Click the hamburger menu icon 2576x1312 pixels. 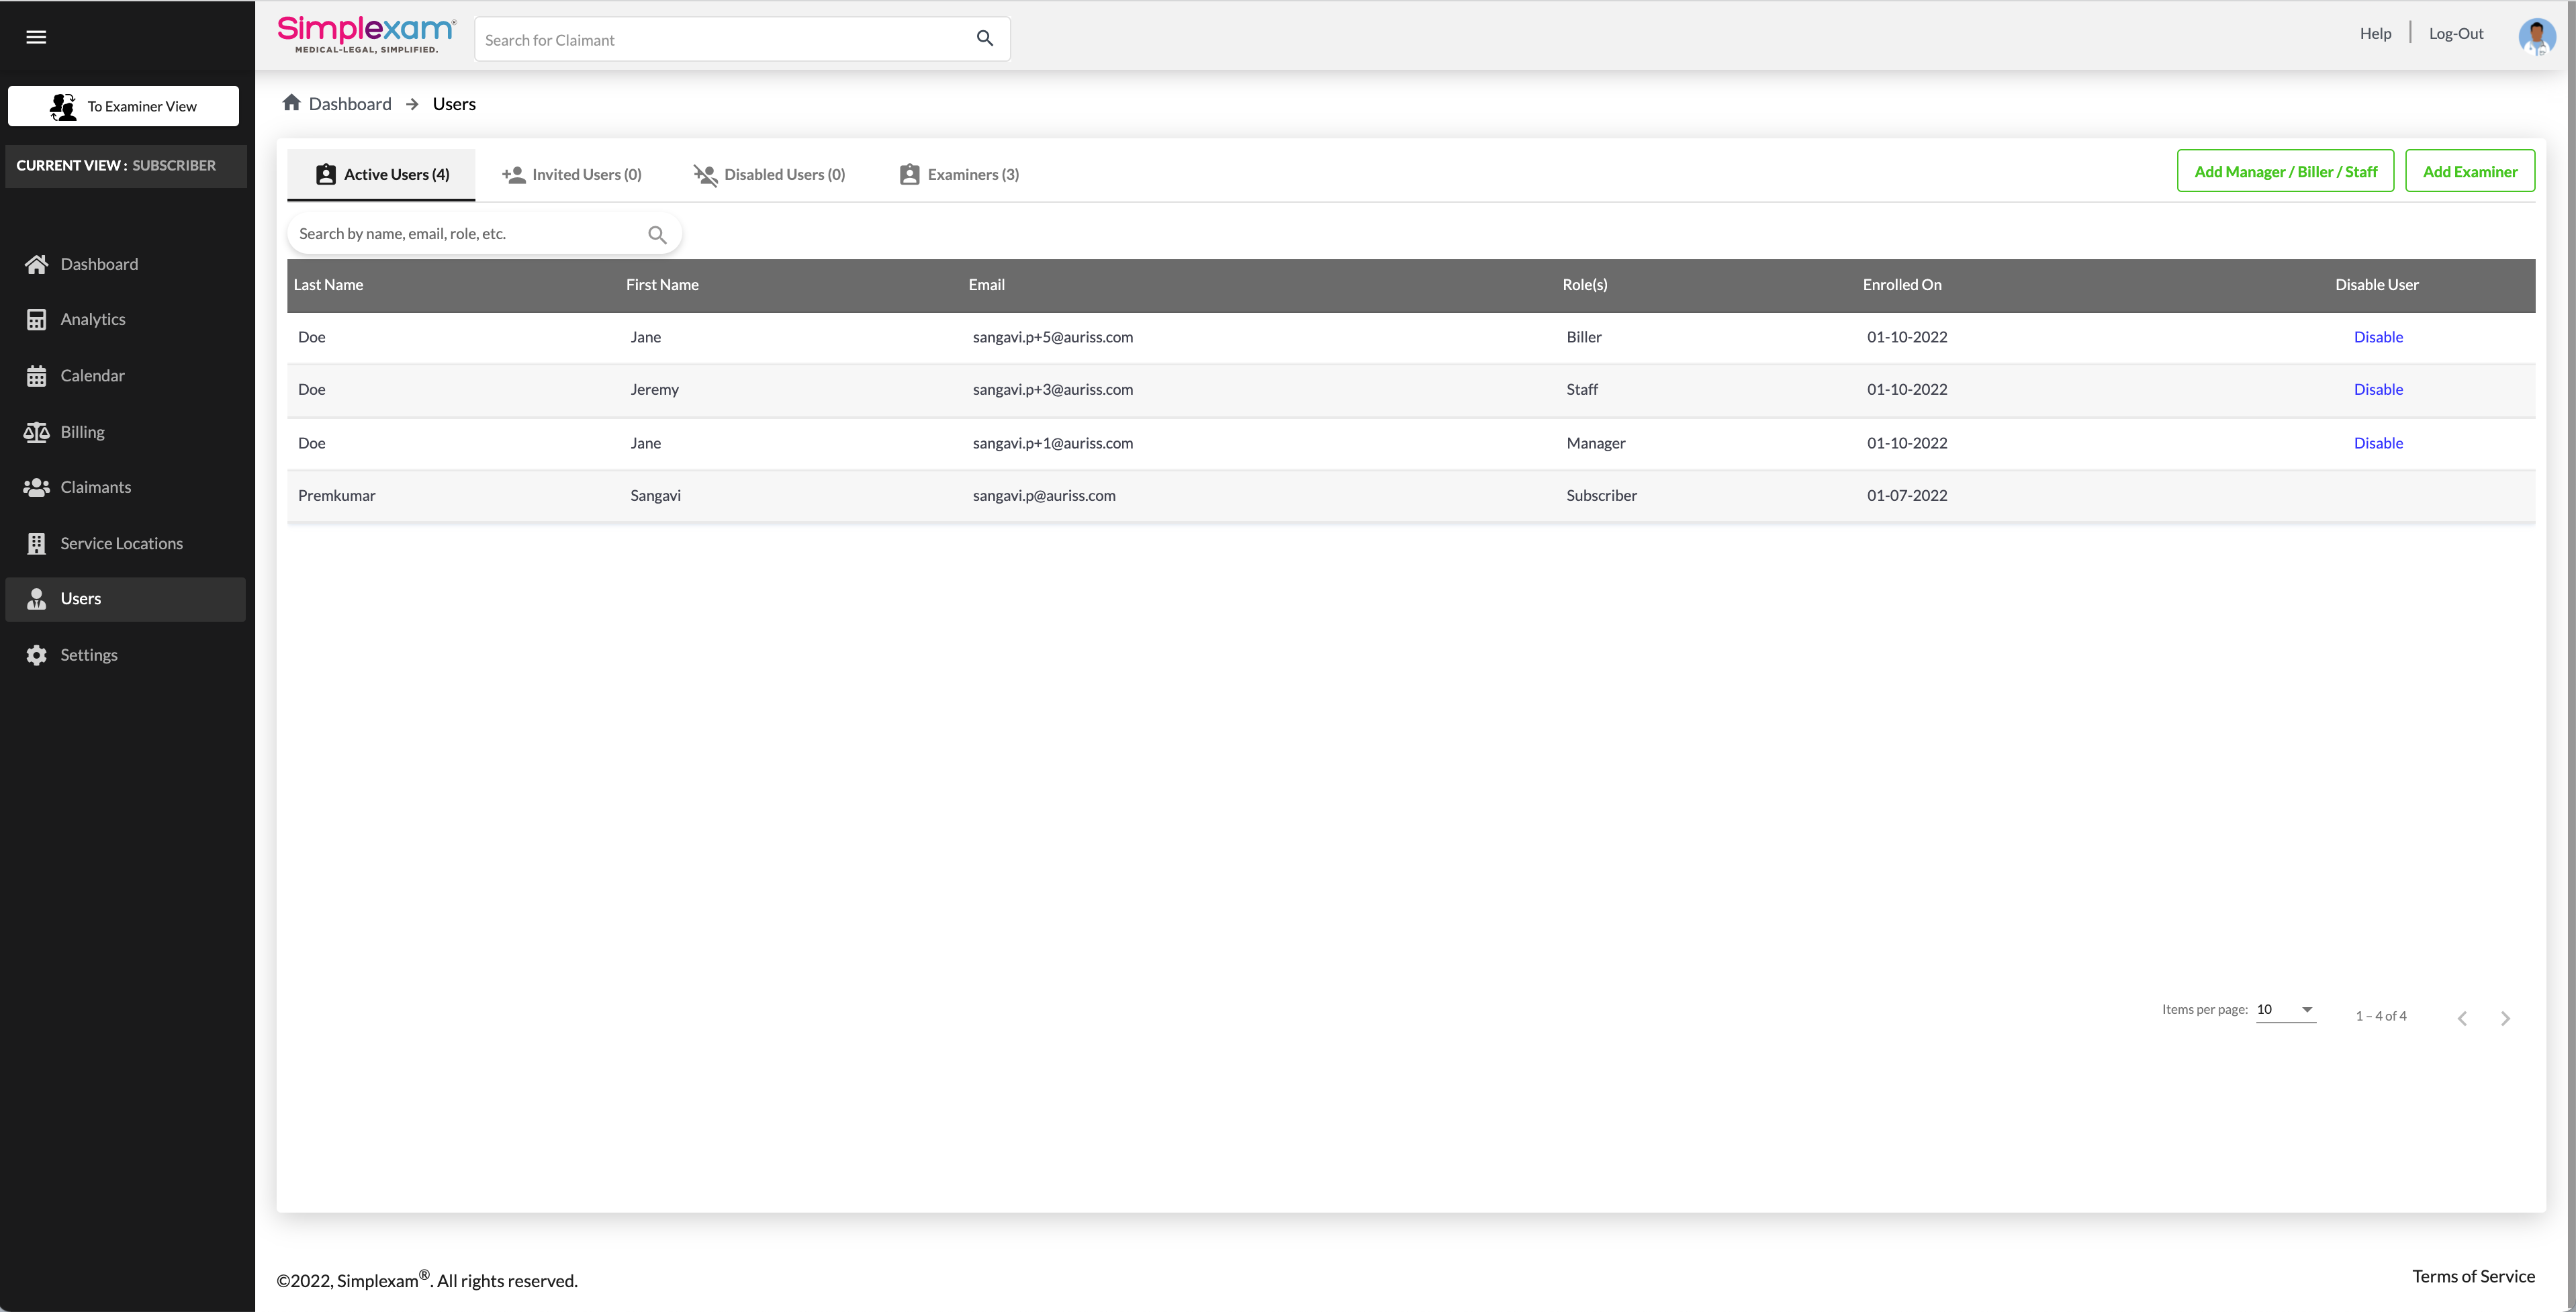click(x=36, y=37)
